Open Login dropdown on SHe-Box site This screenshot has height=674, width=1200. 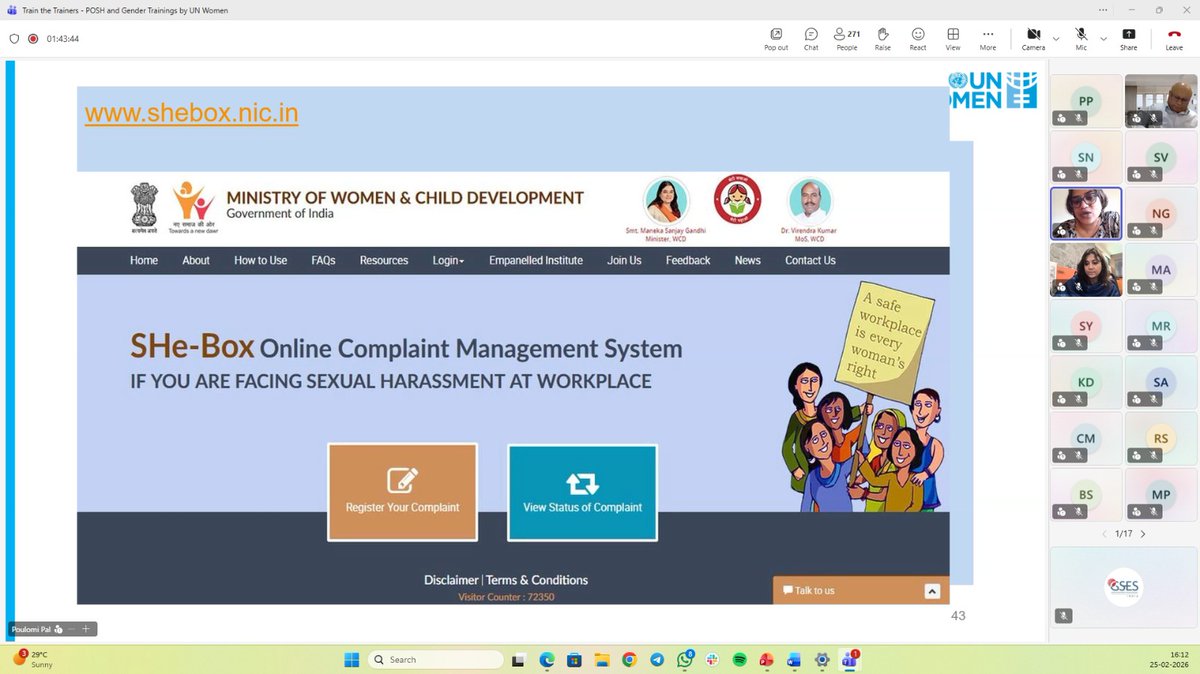point(448,260)
